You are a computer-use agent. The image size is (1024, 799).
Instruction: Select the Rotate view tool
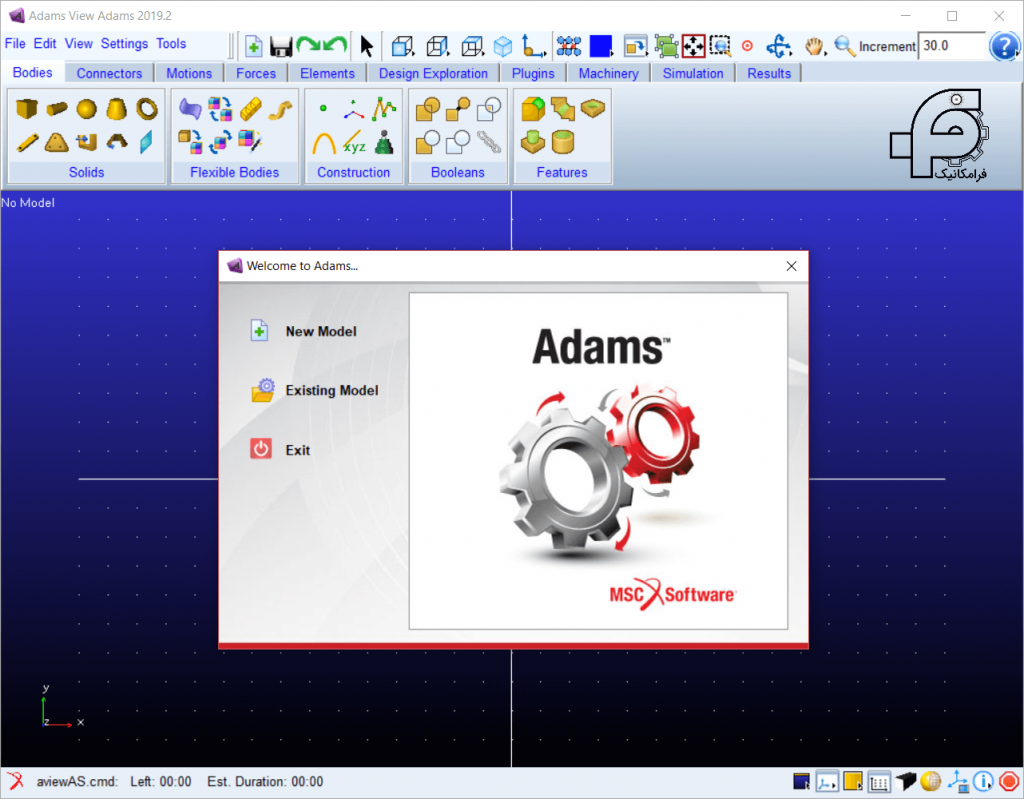point(778,46)
